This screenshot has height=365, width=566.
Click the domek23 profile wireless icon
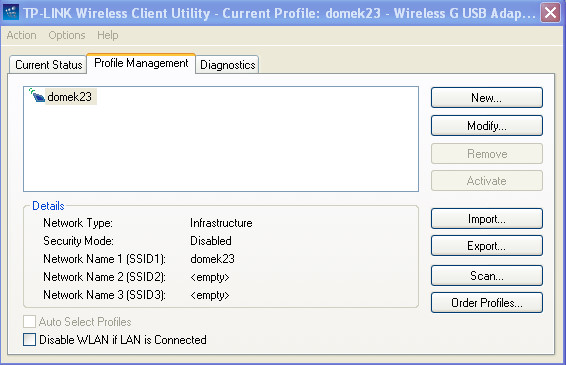click(37, 95)
